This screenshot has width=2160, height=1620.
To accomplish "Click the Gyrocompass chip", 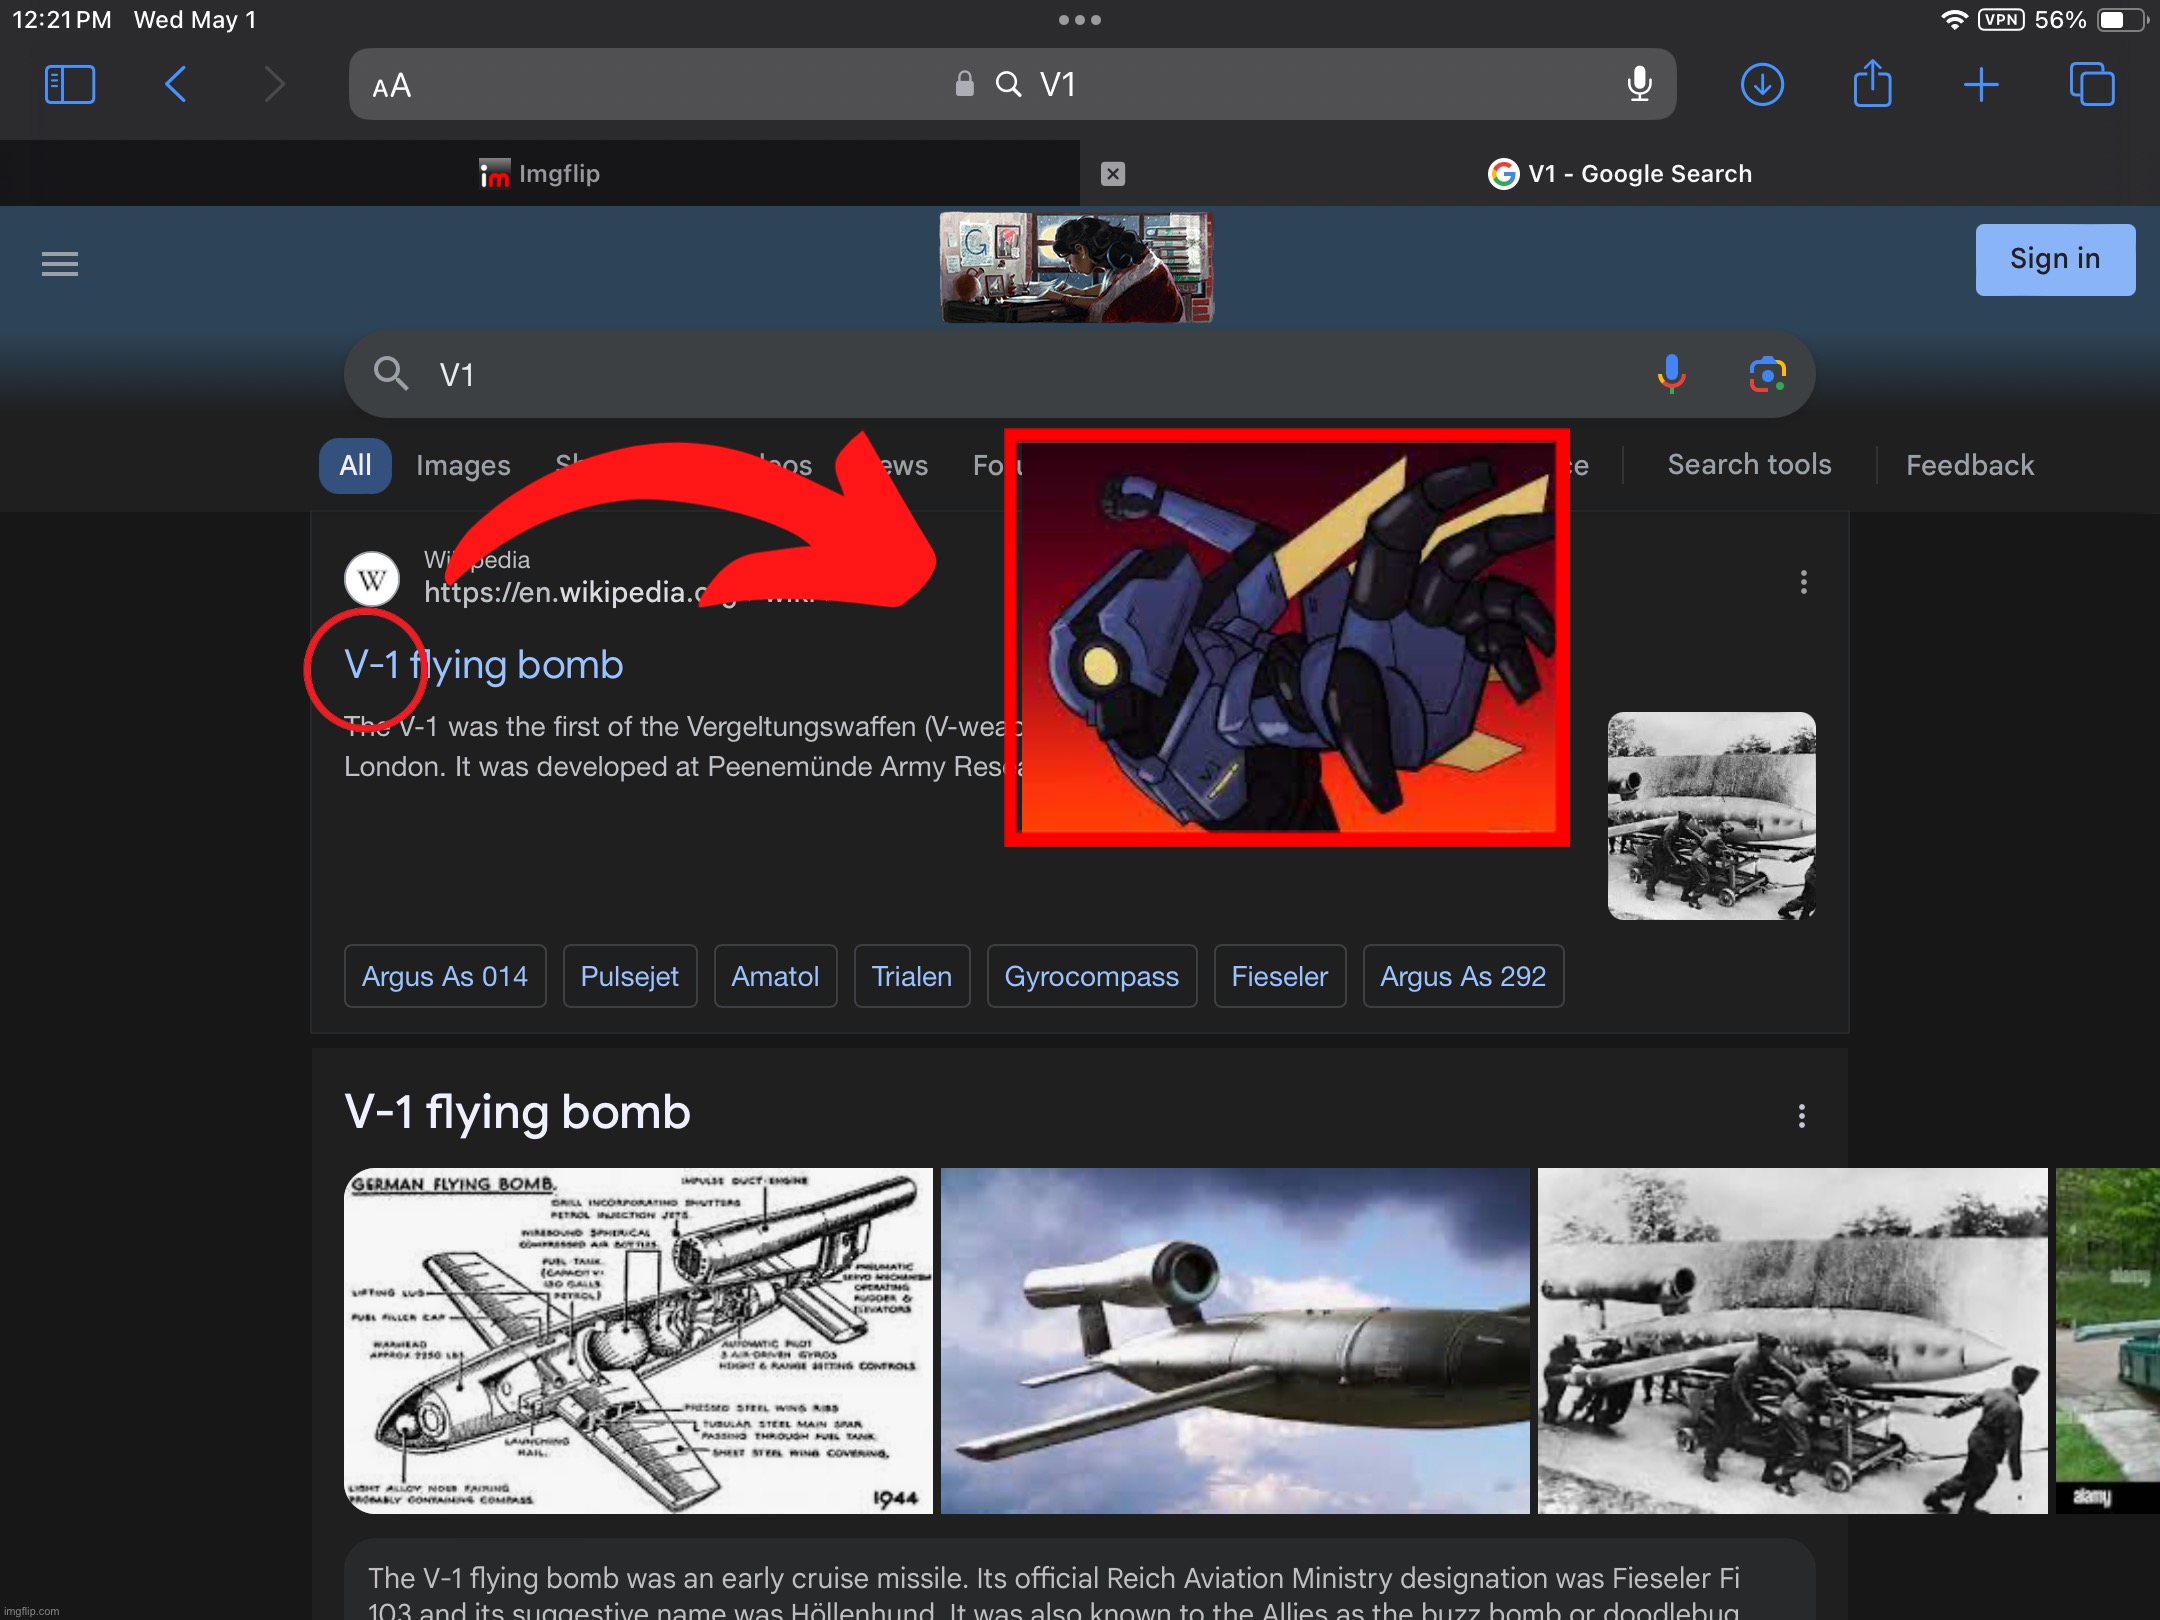I will pyautogui.click(x=1092, y=976).
